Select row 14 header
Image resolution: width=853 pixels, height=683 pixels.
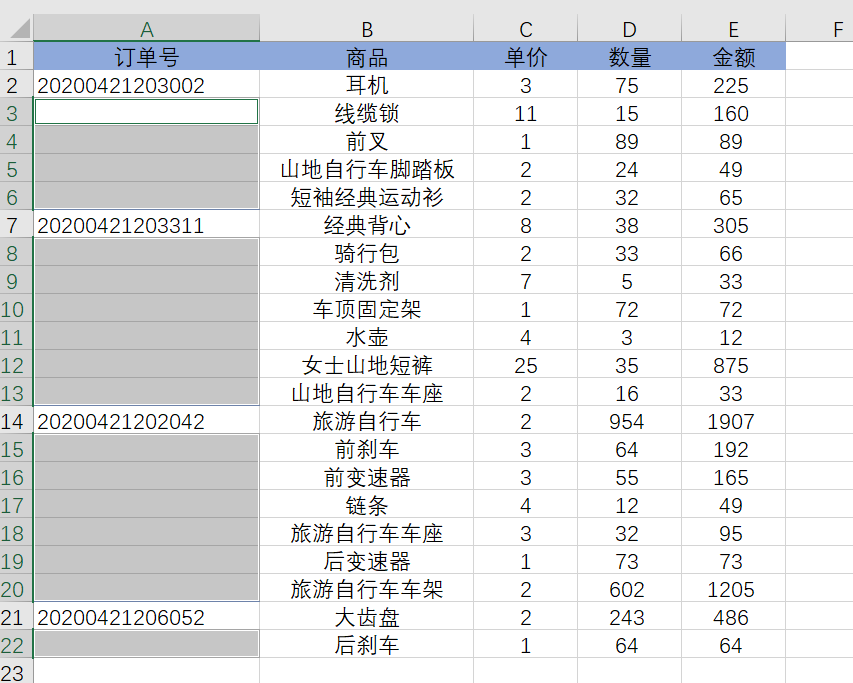16,420
